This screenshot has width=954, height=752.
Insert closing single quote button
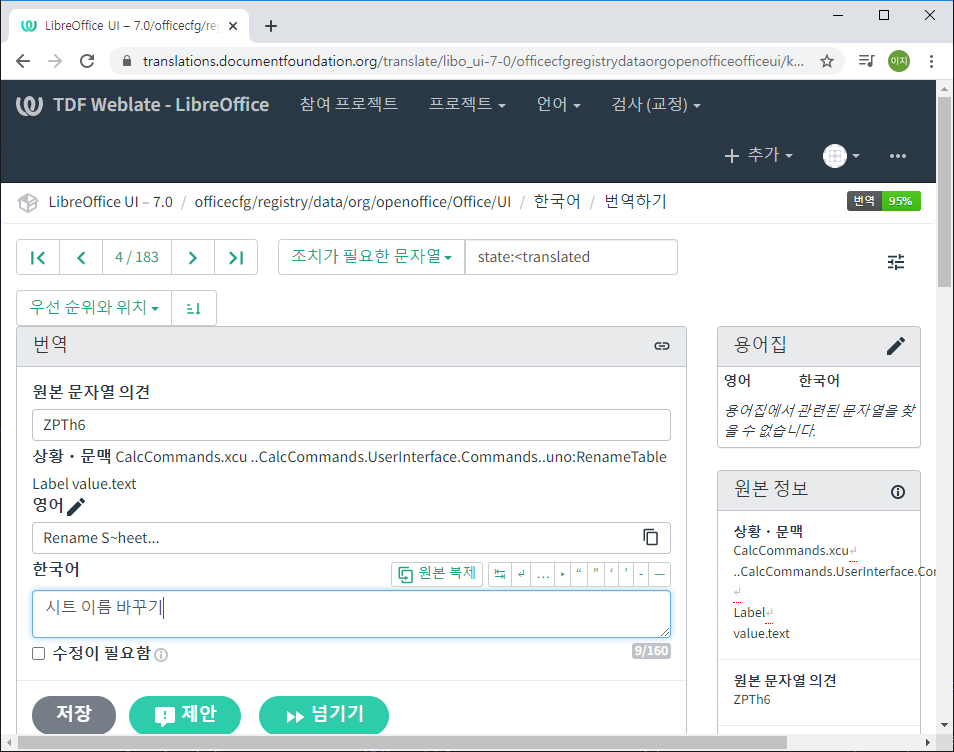tap(626, 574)
